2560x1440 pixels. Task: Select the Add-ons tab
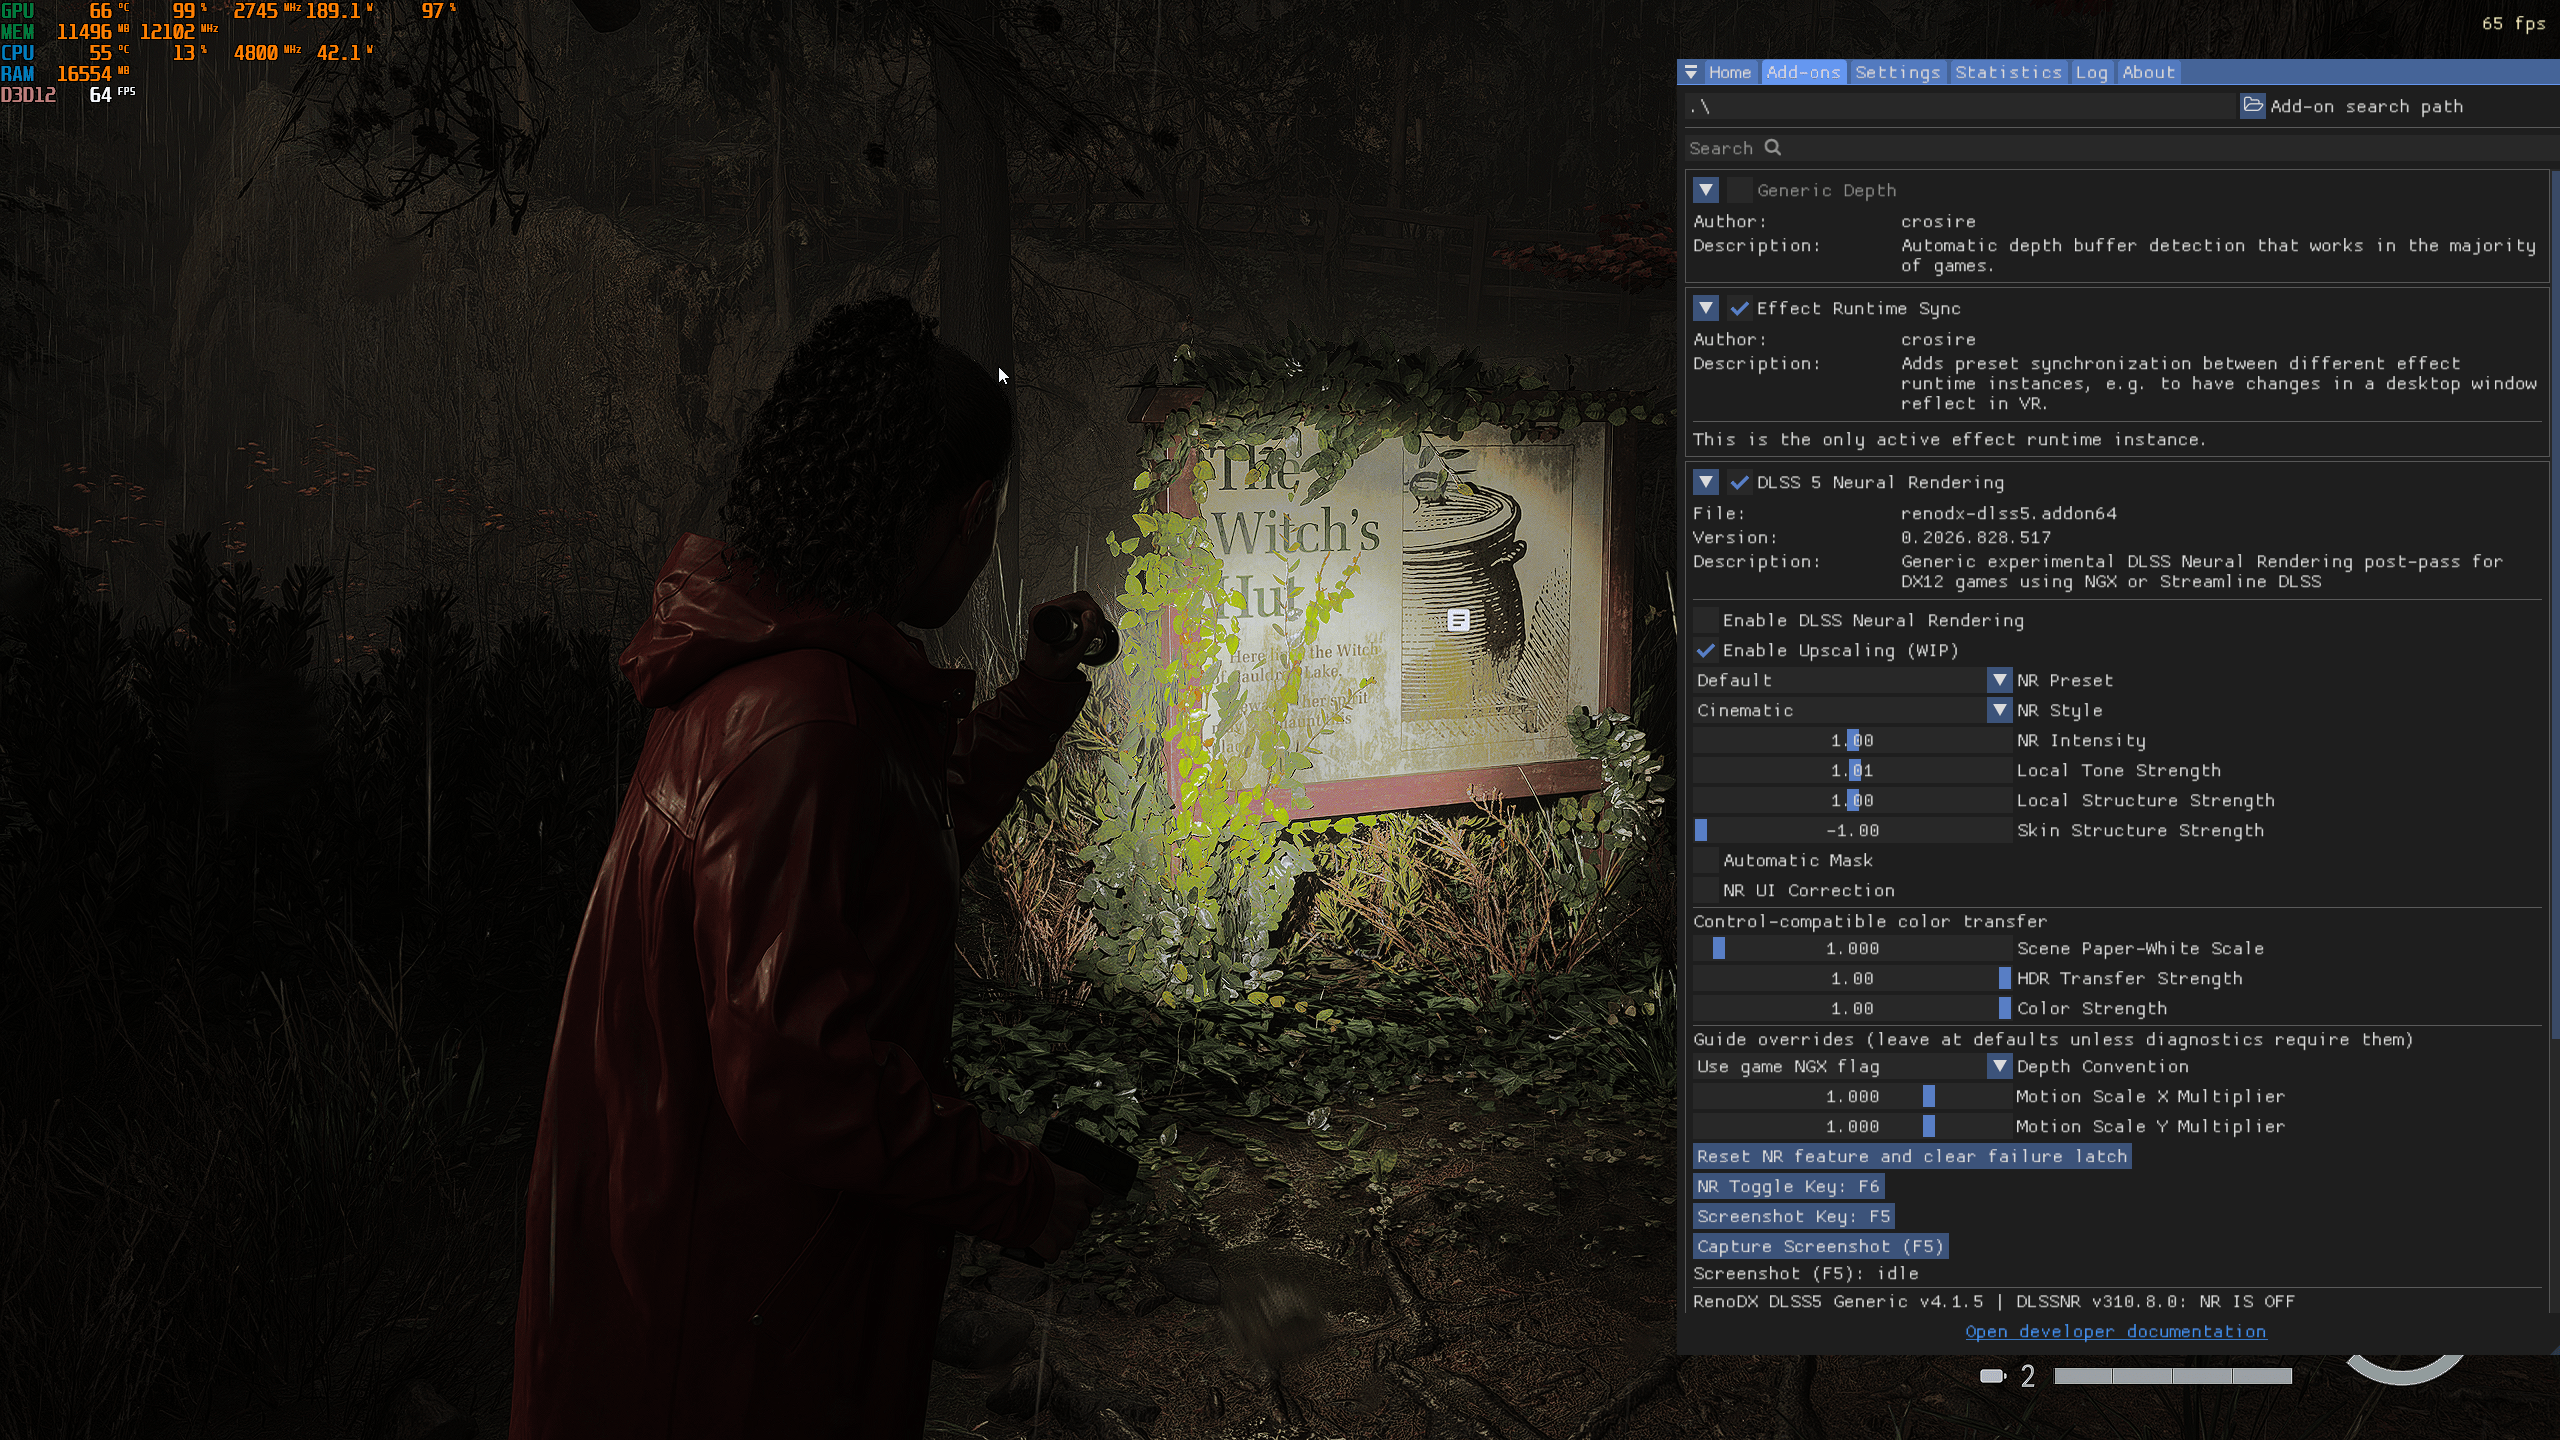(x=1803, y=72)
